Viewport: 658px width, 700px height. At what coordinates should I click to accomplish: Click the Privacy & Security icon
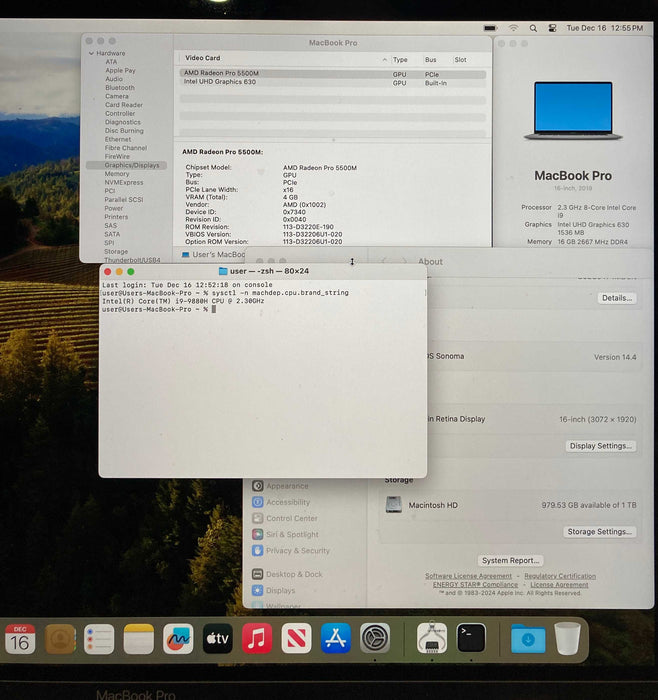(x=258, y=550)
